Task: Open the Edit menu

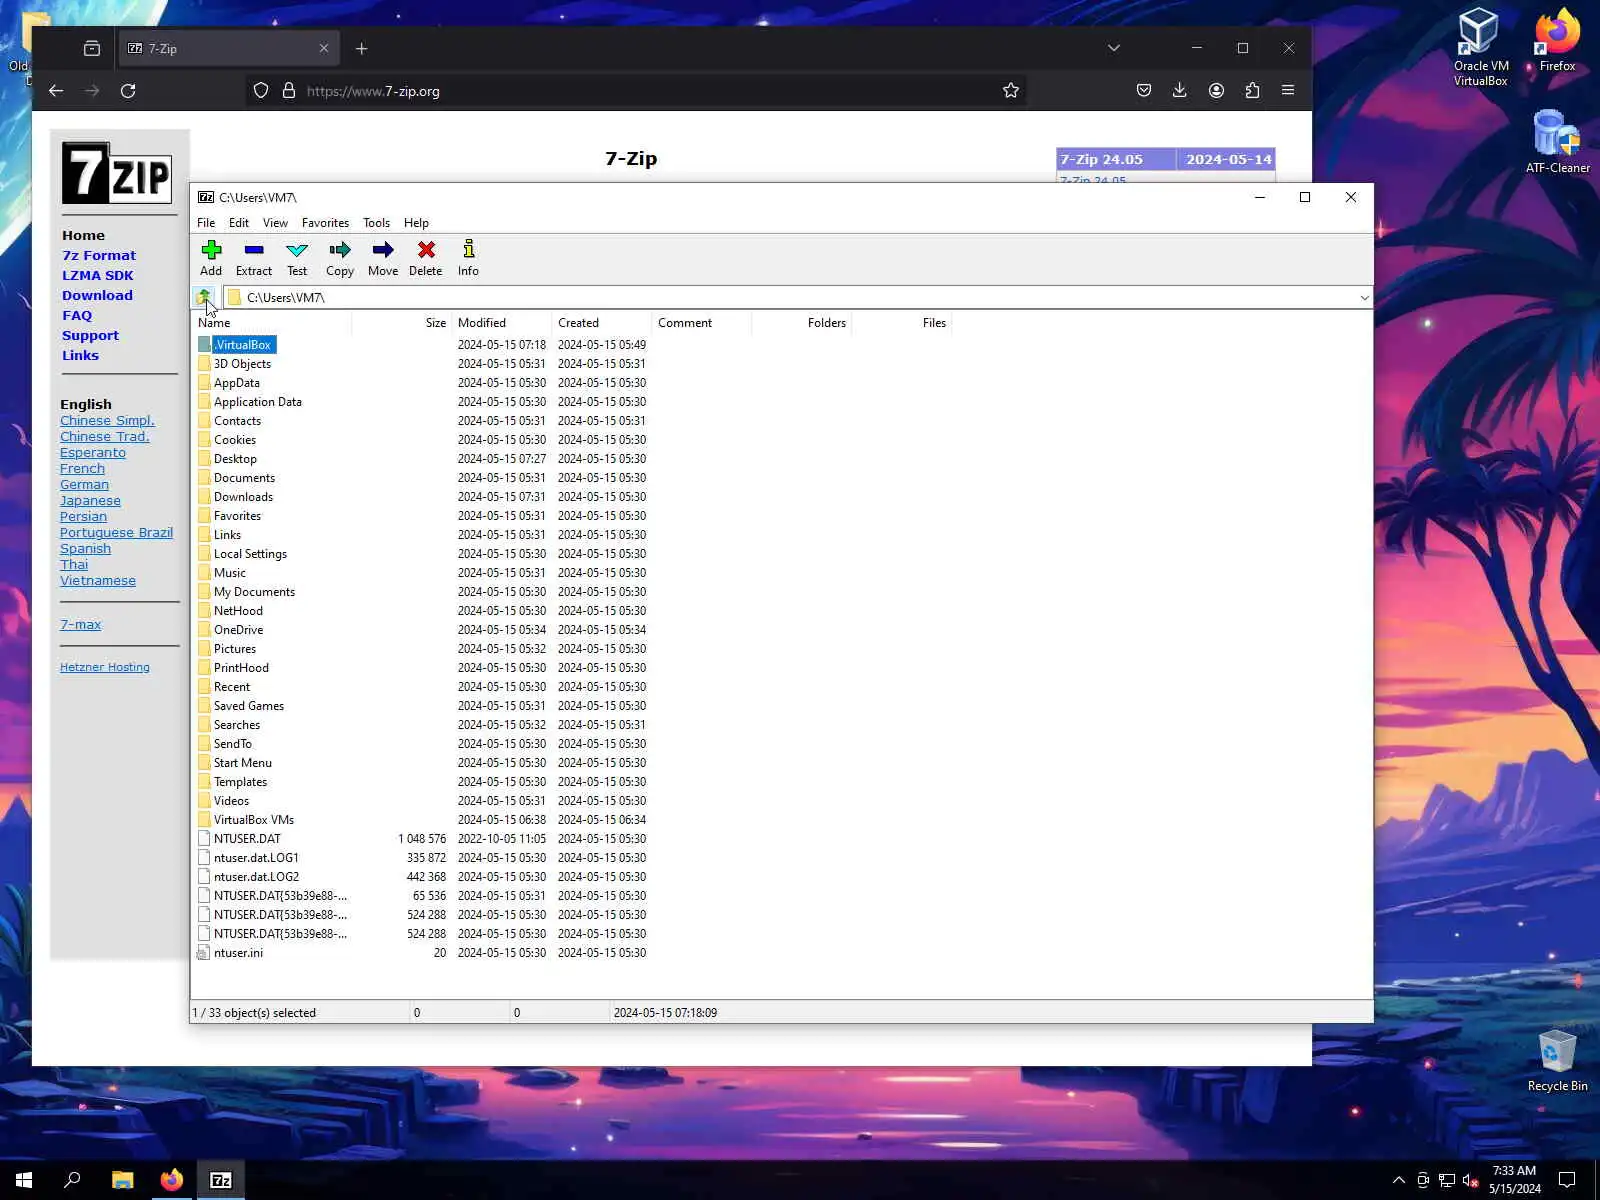Action: pos(239,223)
